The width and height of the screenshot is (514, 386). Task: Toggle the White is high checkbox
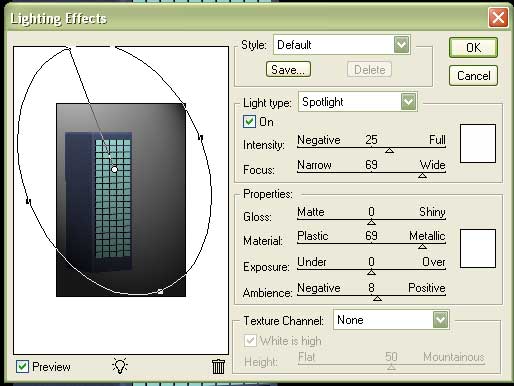(x=250, y=341)
